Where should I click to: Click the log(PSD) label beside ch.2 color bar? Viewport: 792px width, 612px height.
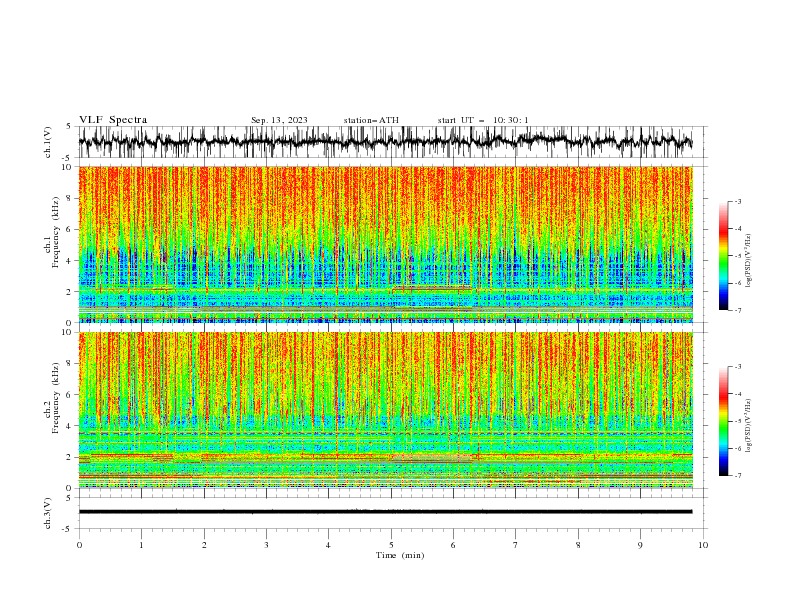click(749, 426)
